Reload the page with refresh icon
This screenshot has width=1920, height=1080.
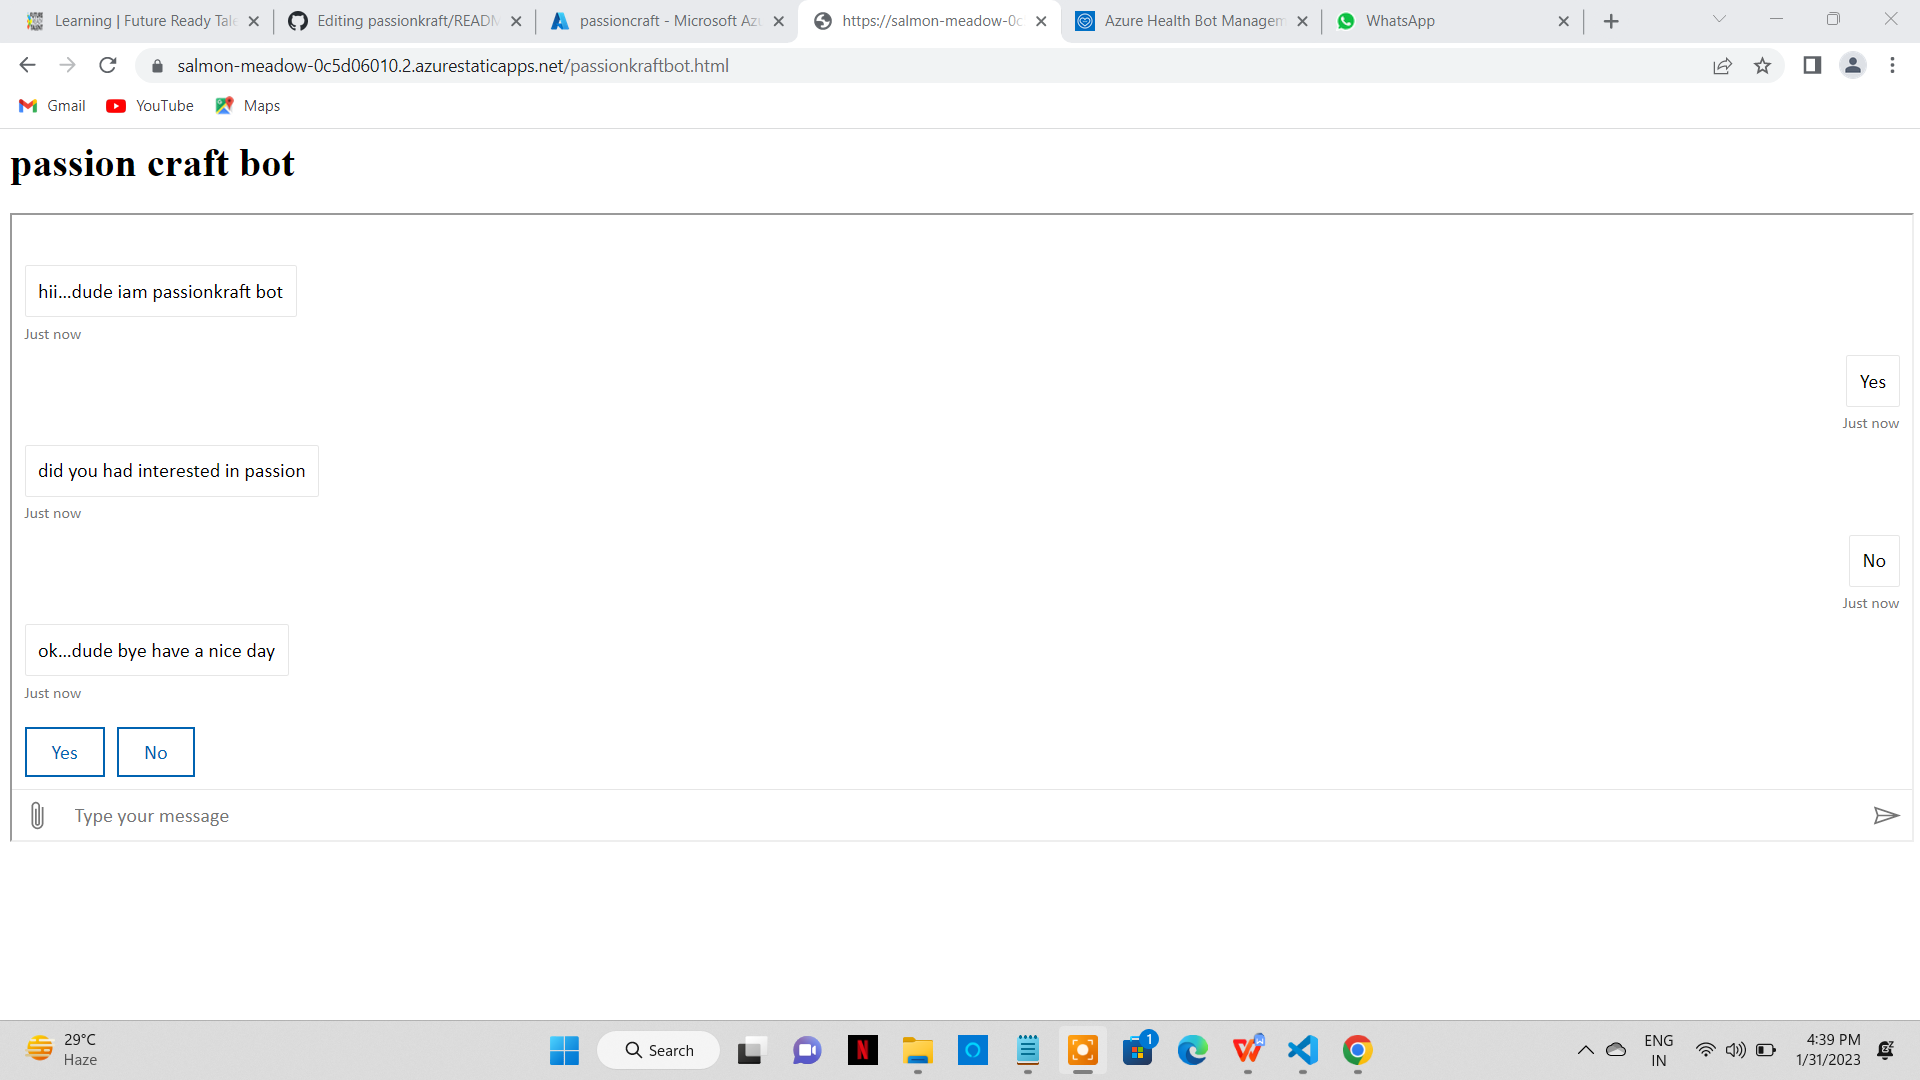coord(108,66)
